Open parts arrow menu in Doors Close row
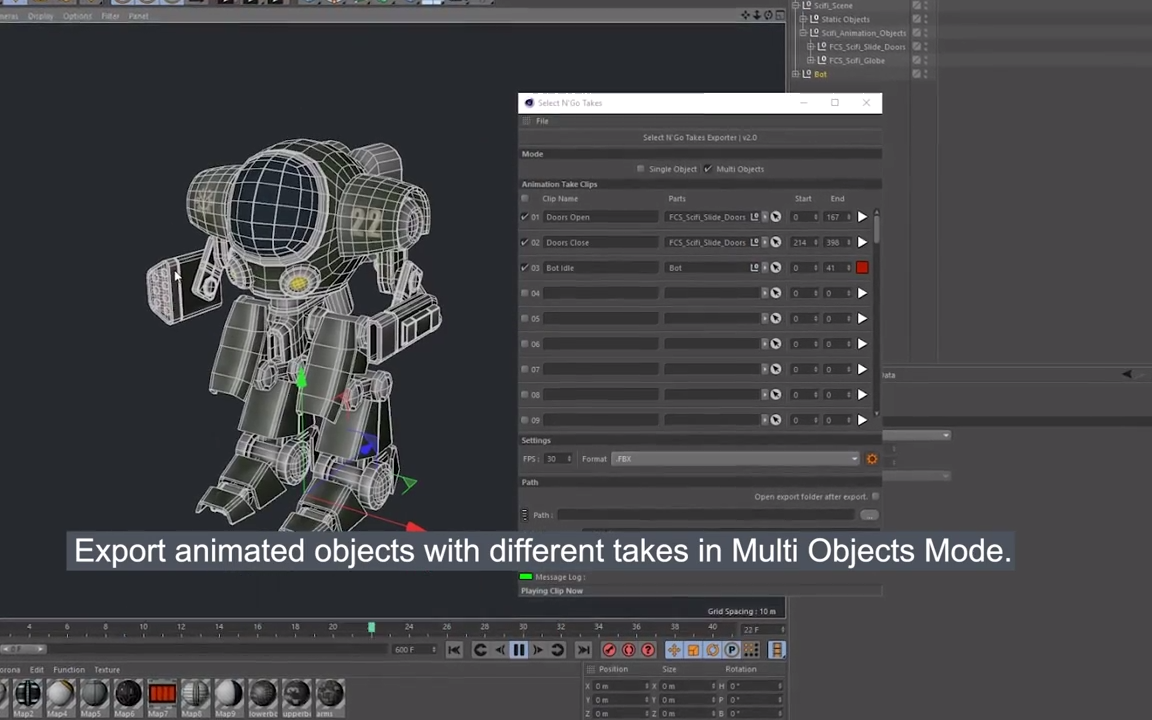This screenshot has height=720, width=1152. (x=765, y=242)
